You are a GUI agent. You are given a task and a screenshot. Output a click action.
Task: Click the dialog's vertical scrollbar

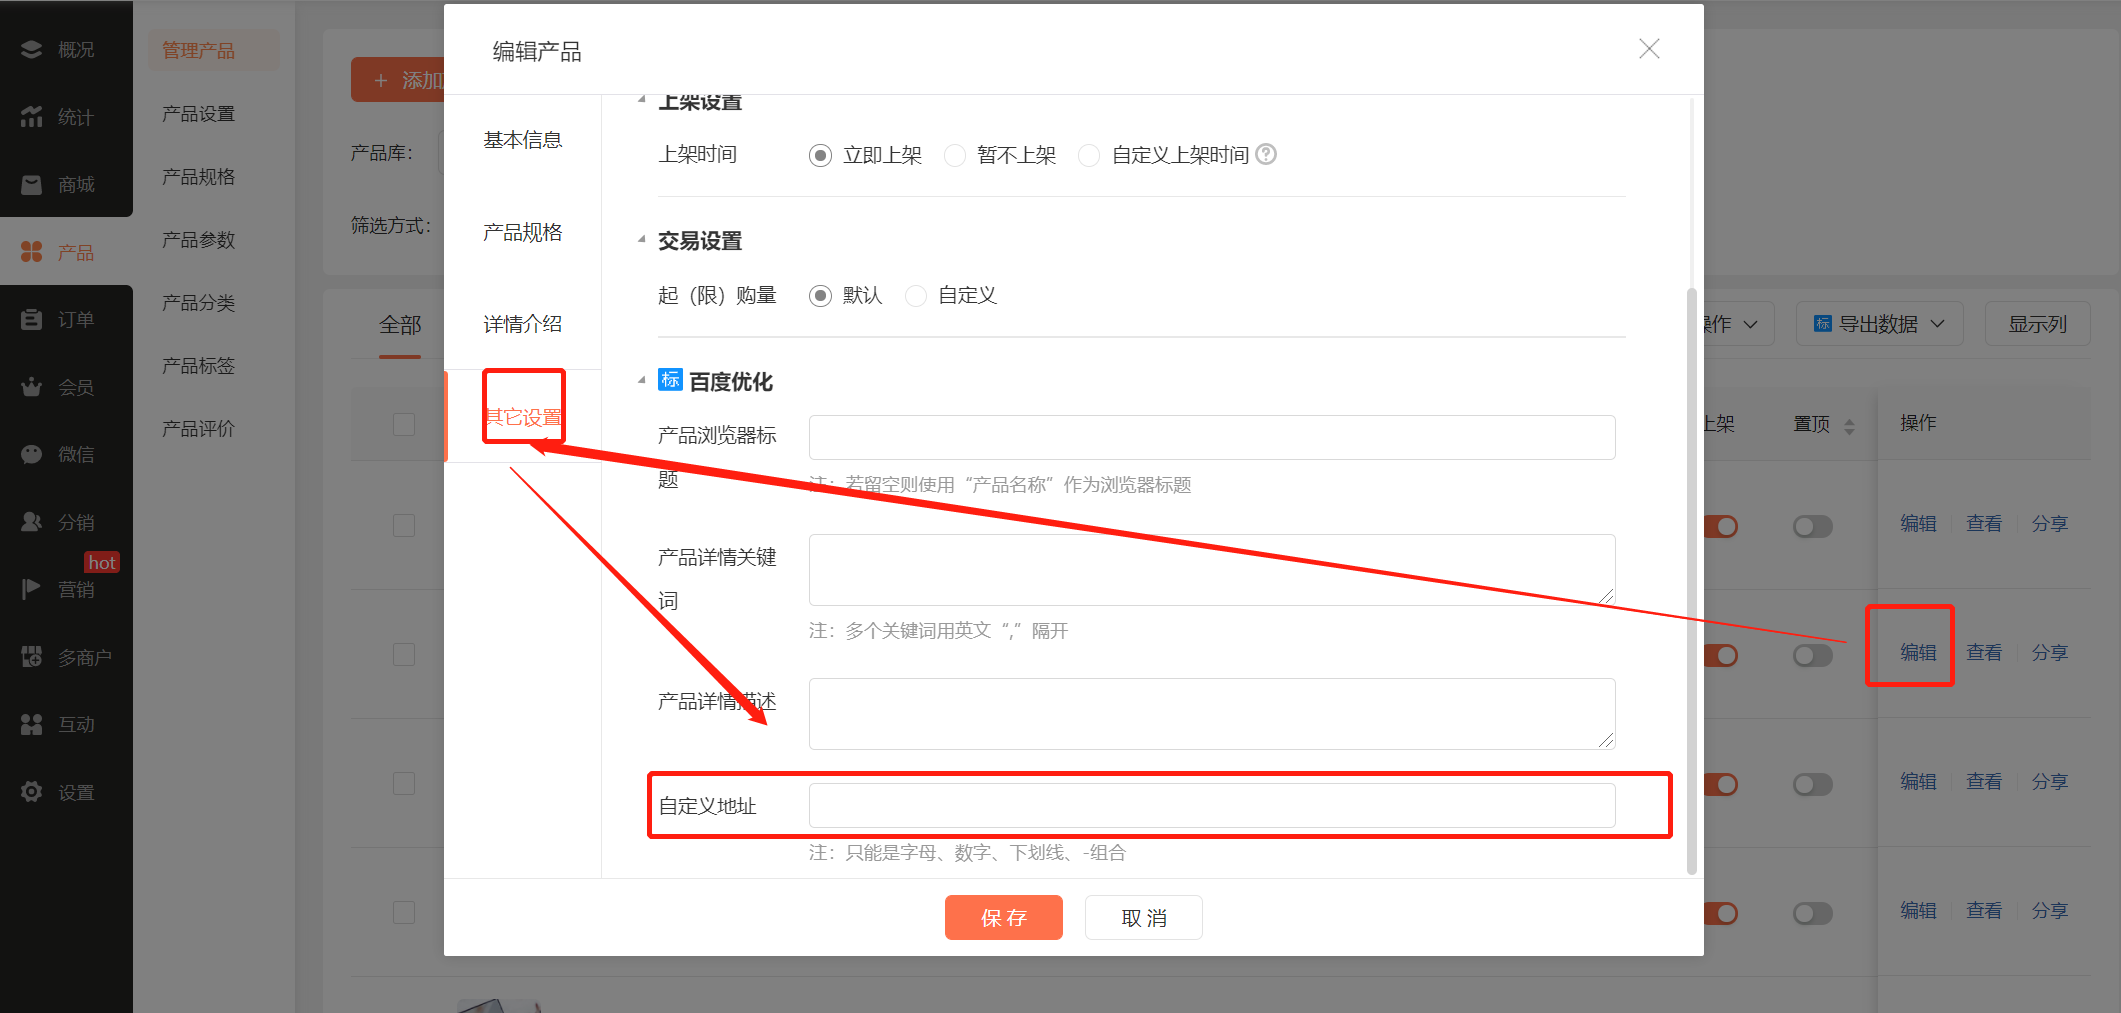(1692, 580)
